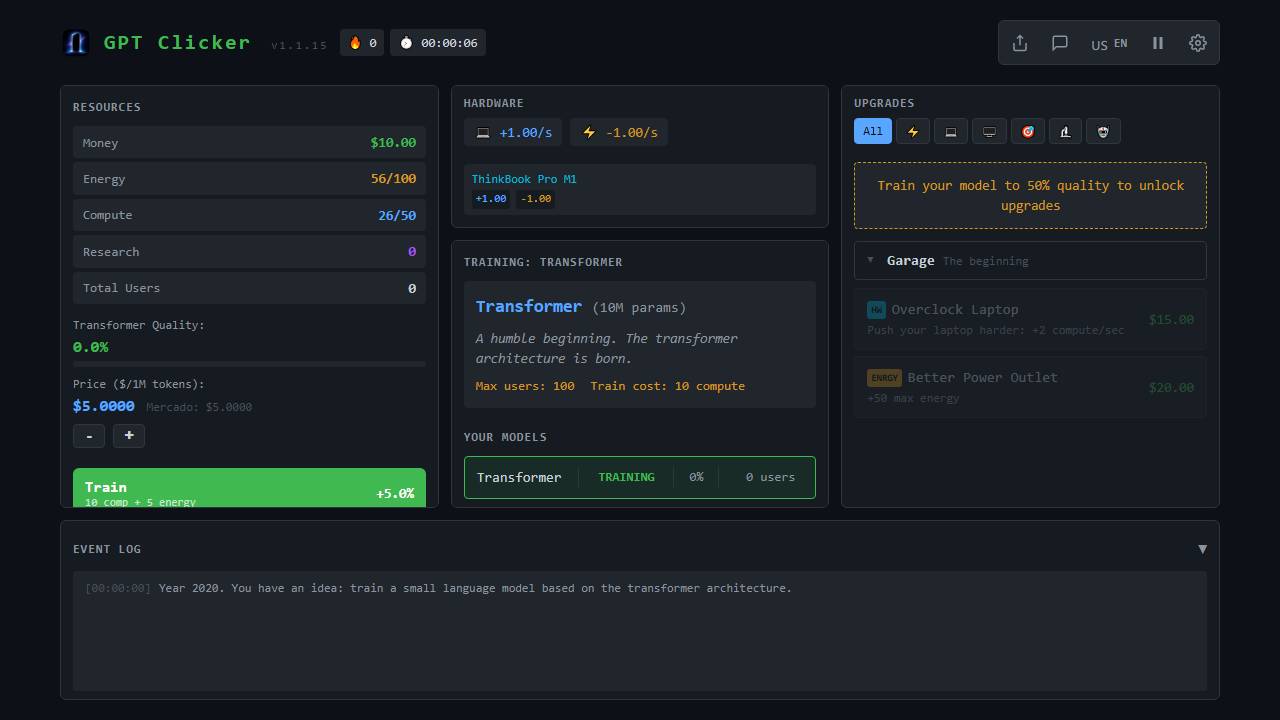This screenshot has width=1280, height=720.
Task: Click the Train button
Action: [x=249, y=488]
